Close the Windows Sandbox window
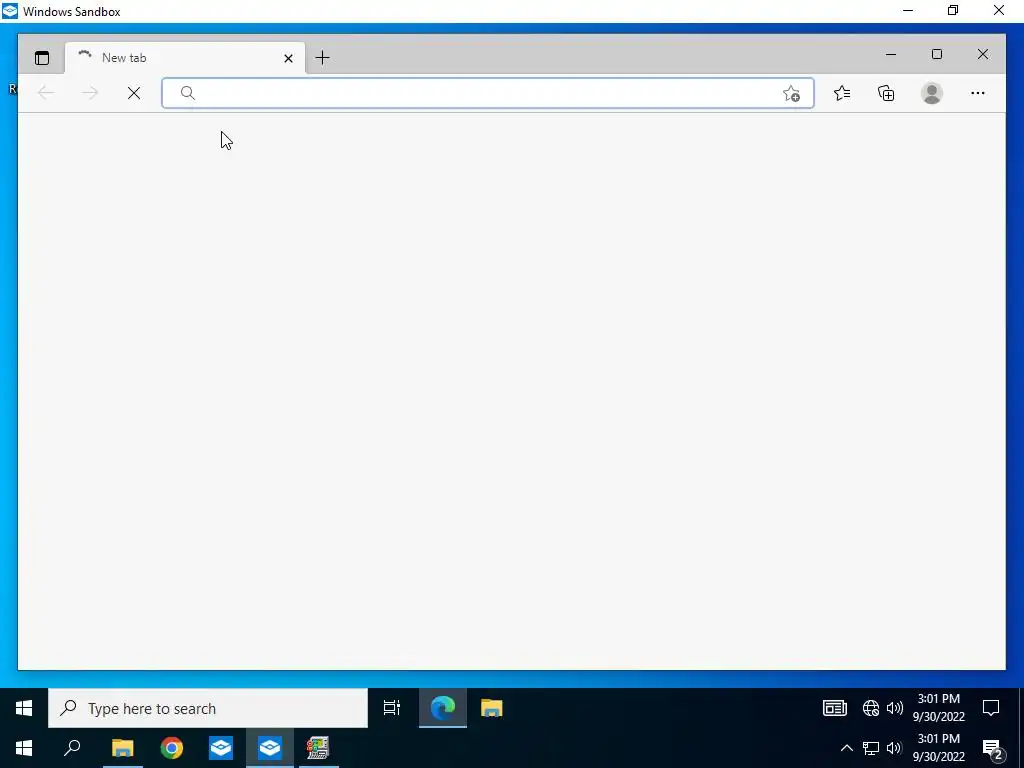This screenshot has height=768, width=1024. (x=999, y=10)
